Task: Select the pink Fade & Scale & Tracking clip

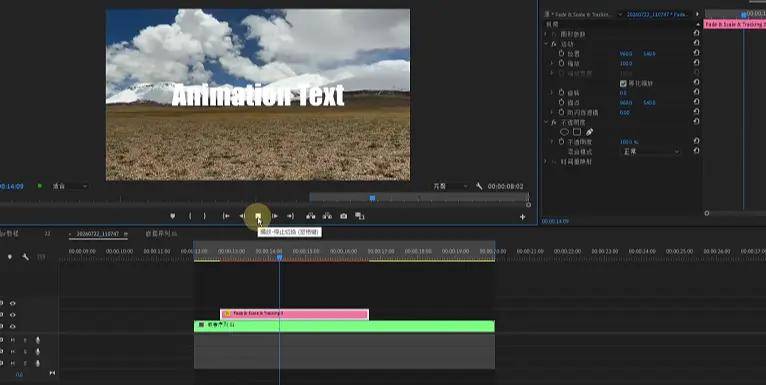Action: click(x=295, y=314)
